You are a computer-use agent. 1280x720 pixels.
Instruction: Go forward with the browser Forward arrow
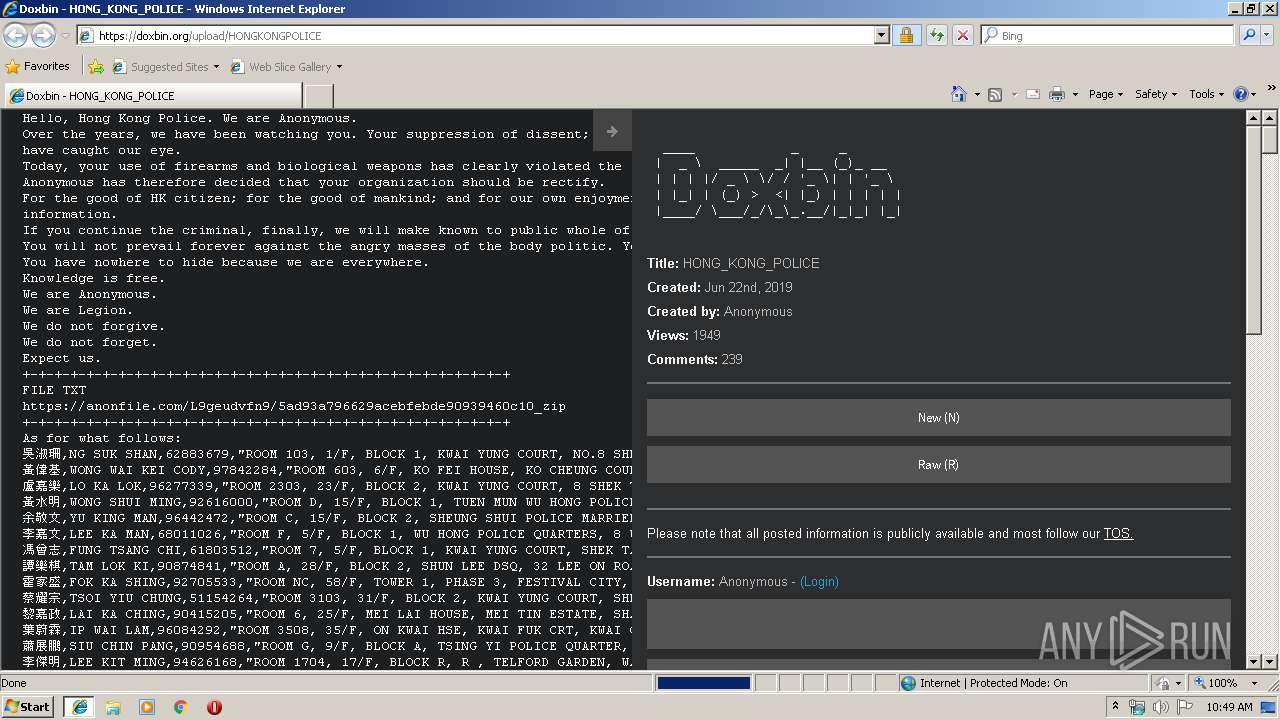pos(43,35)
